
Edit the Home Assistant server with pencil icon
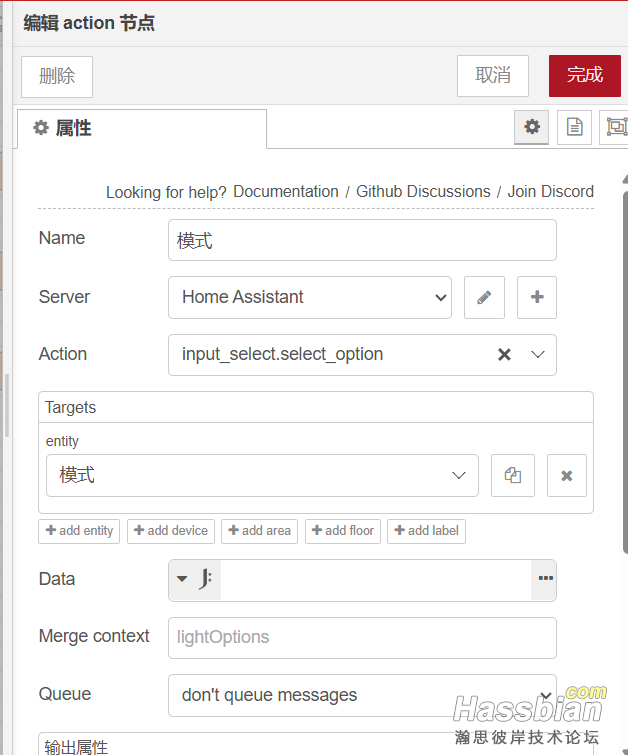coord(484,297)
